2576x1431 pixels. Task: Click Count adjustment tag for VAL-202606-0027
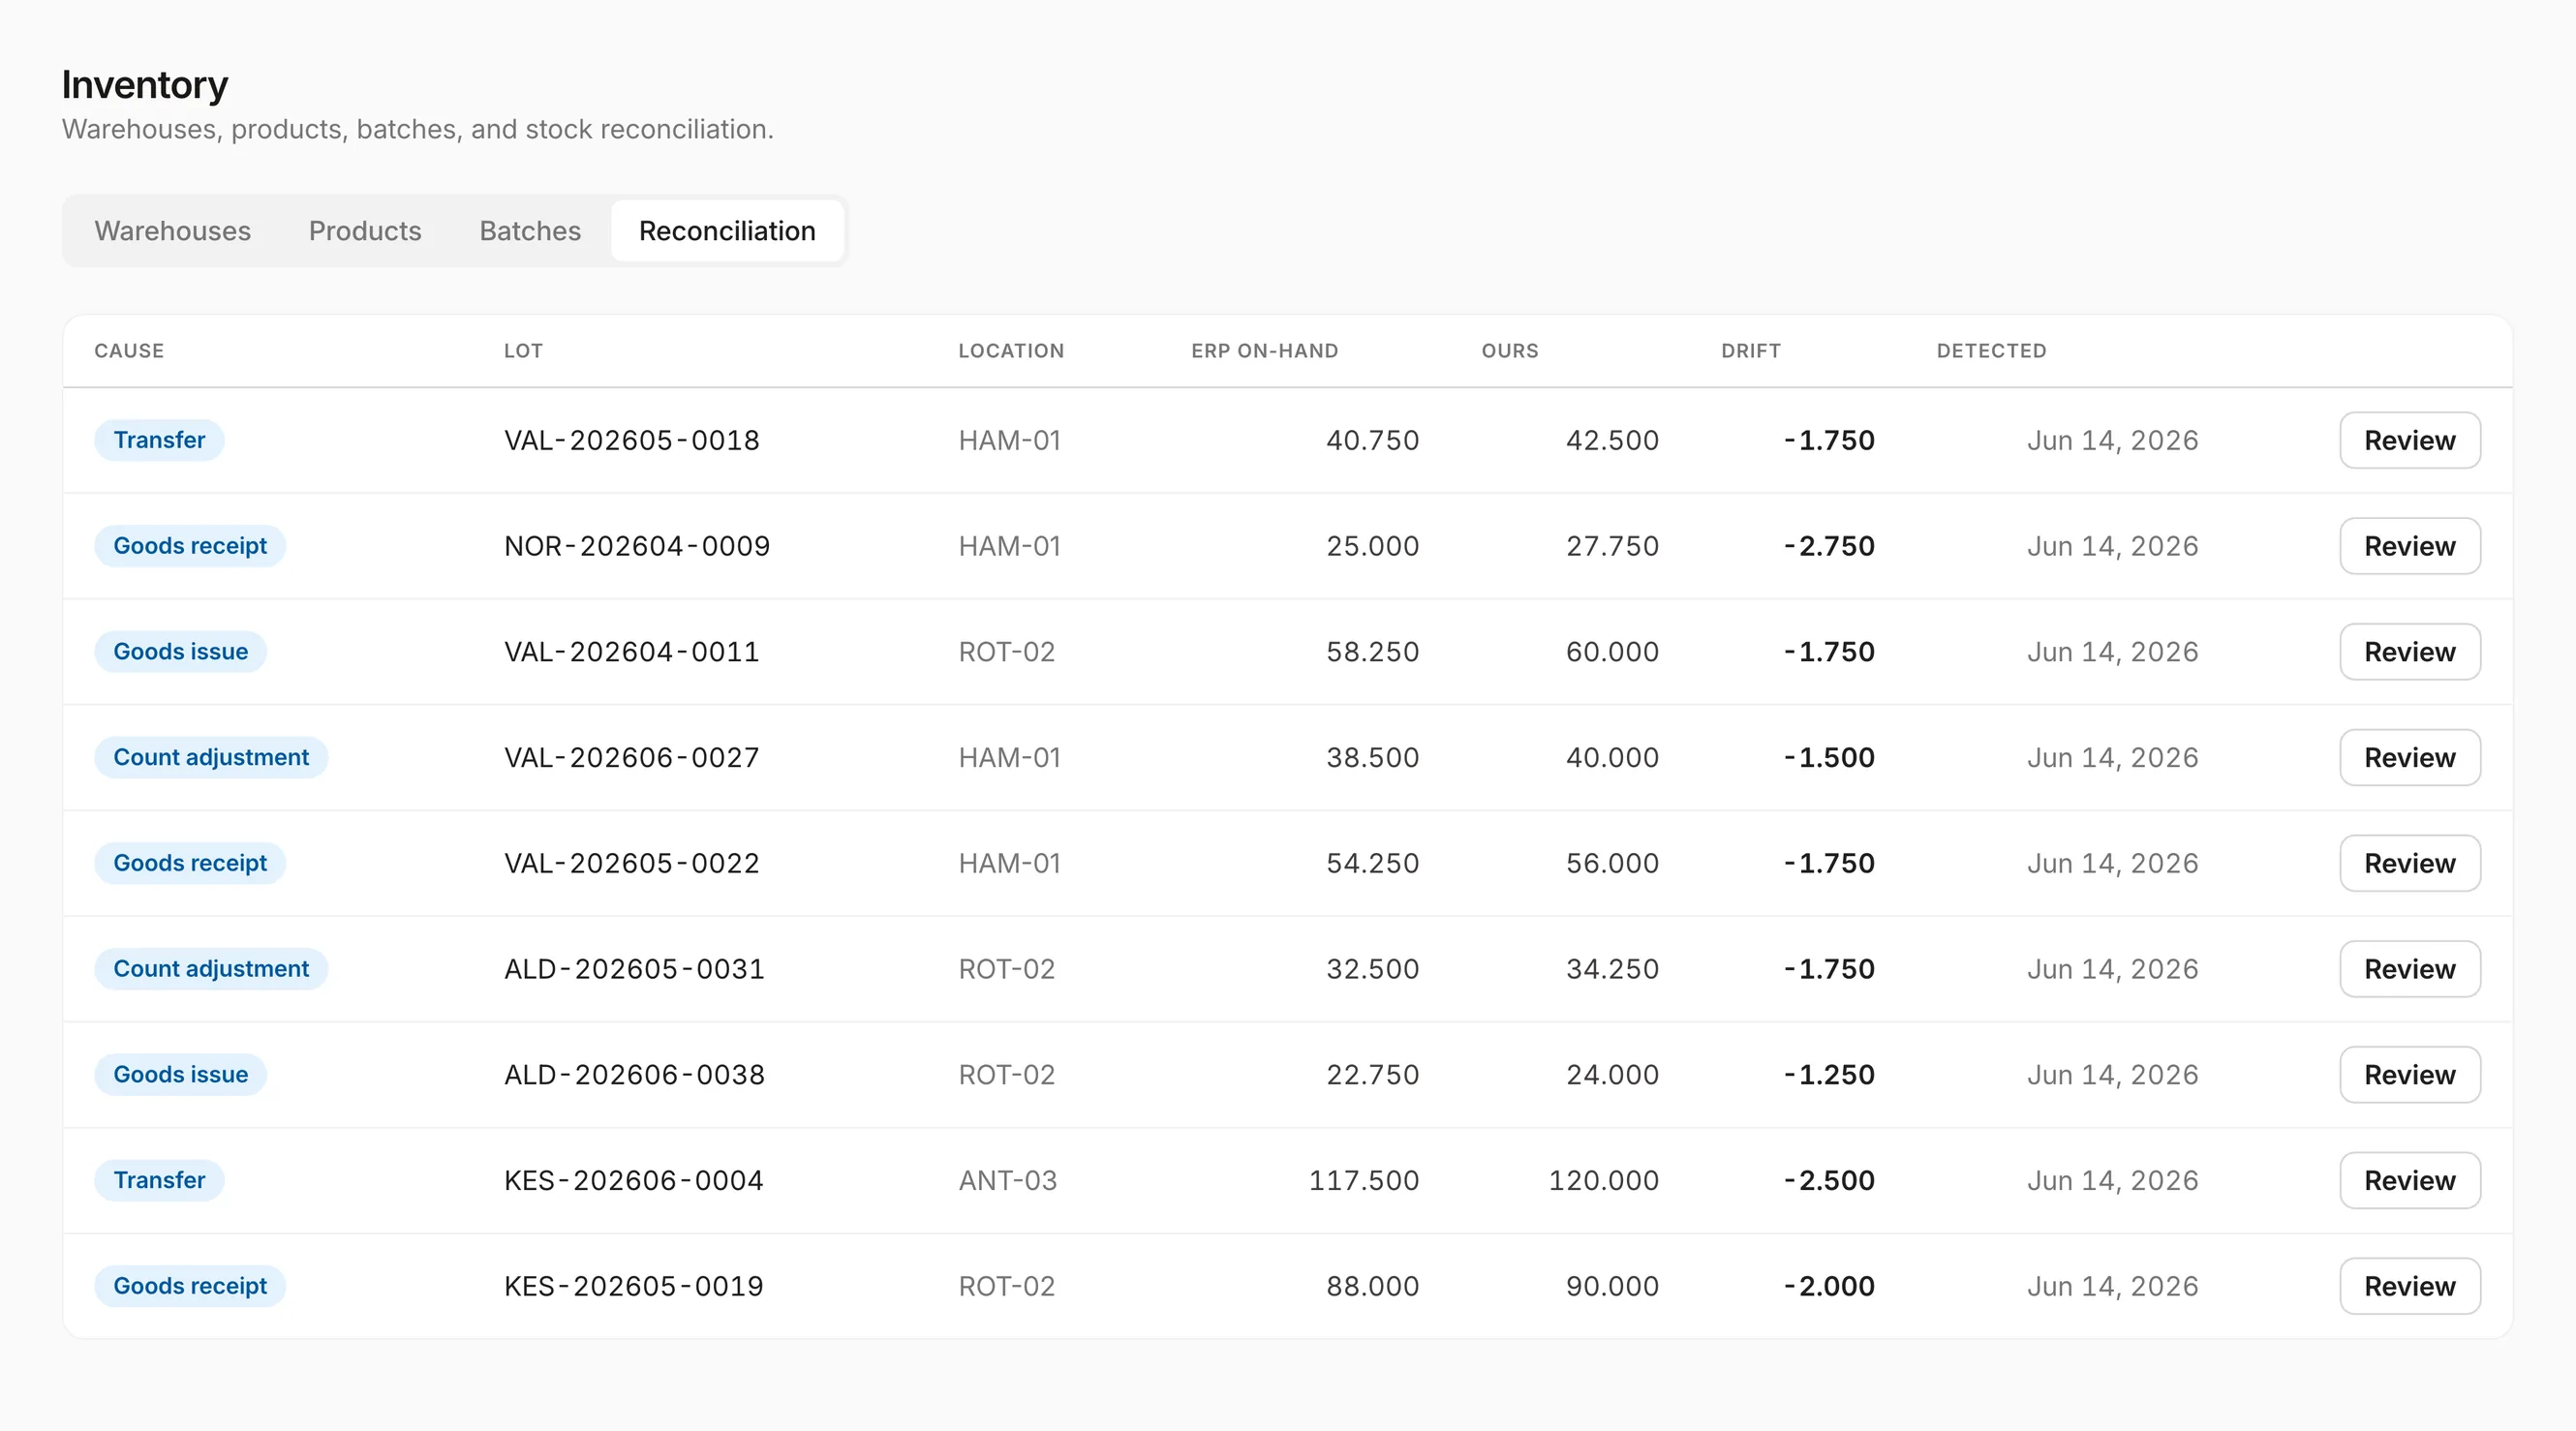pos(211,757)
